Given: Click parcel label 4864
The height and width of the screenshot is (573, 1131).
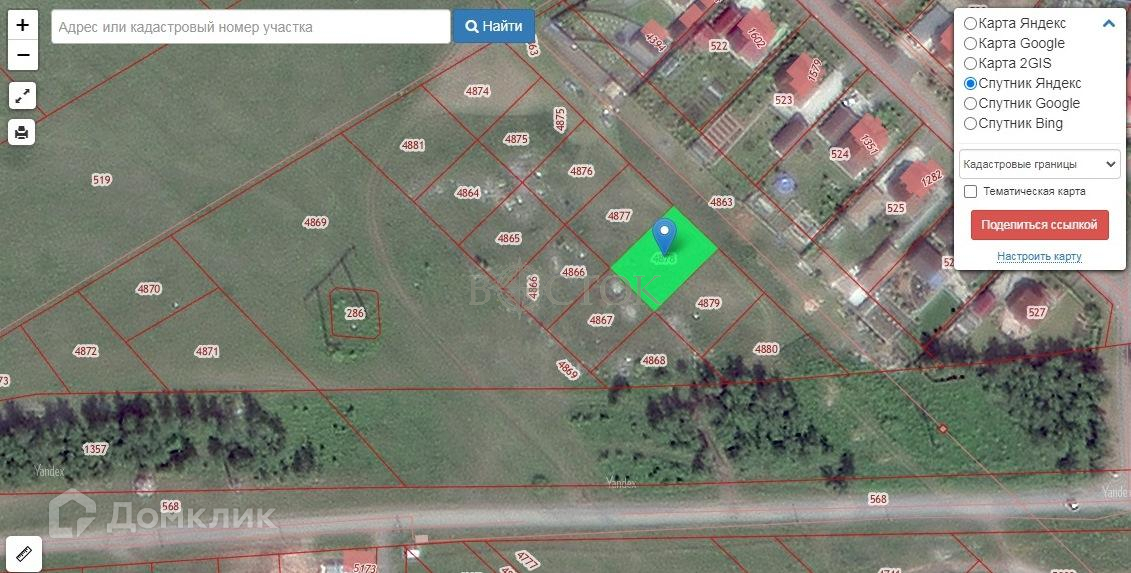Looking at the screenshot, I should [x=467, y=193].
